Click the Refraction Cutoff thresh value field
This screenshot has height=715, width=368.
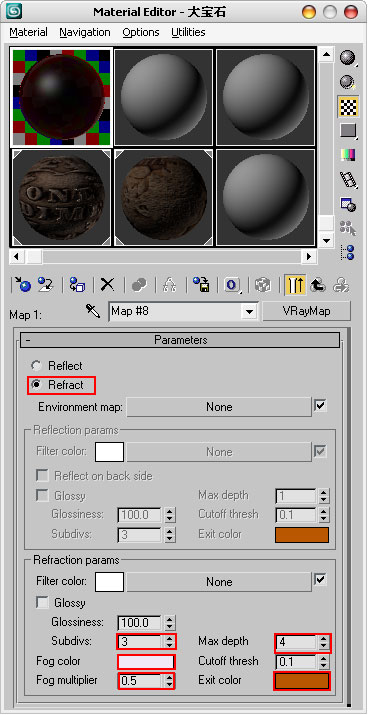pos(296,661)
